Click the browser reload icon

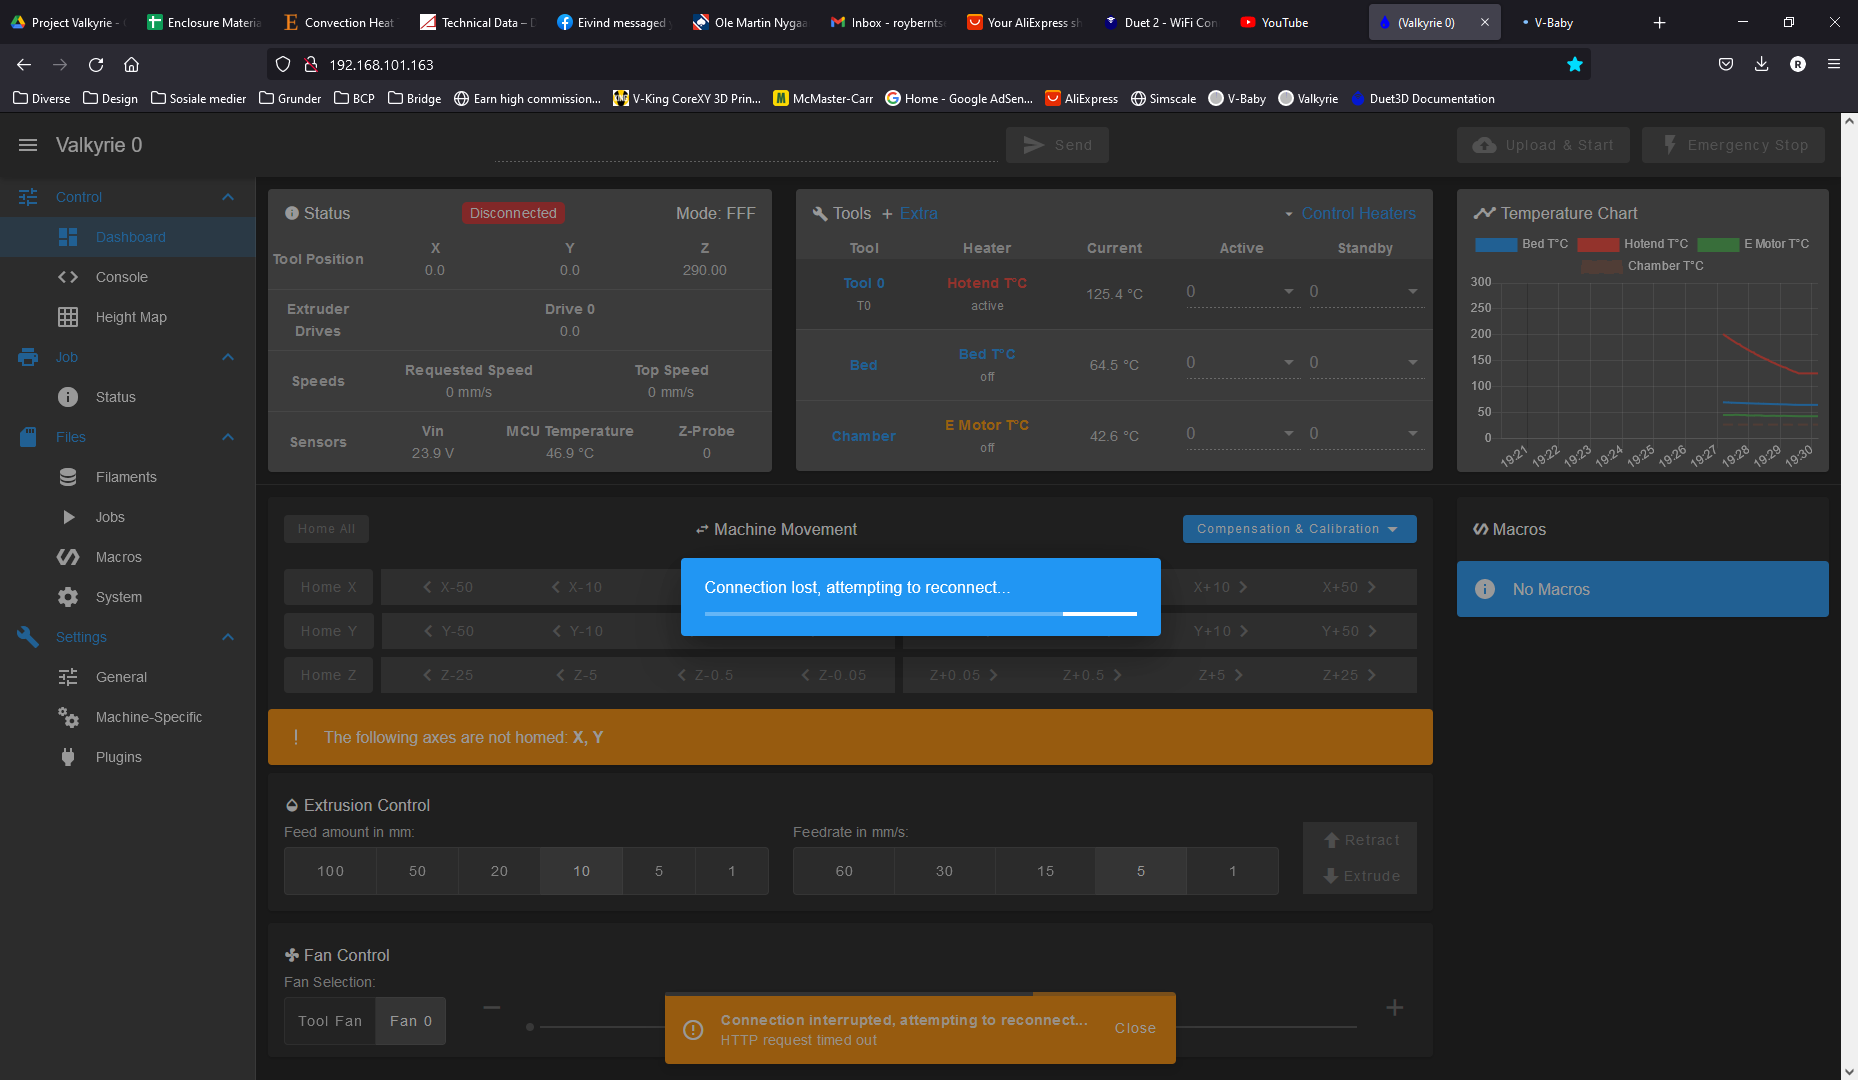point(96,65)
